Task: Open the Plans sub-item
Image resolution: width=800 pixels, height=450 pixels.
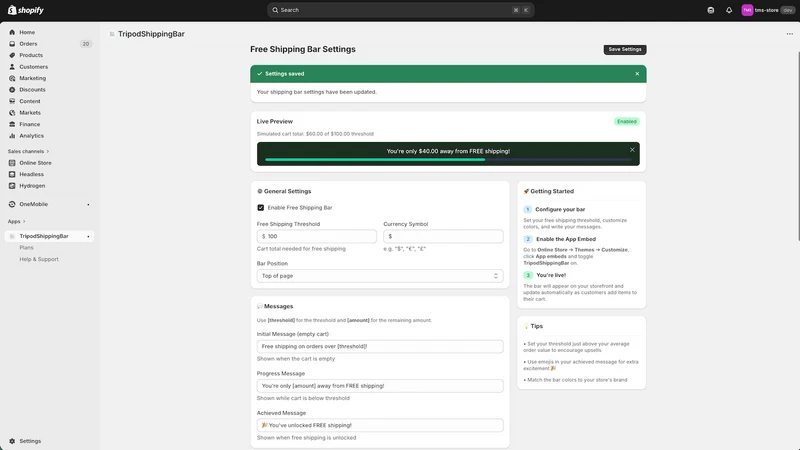Action: 27,247
